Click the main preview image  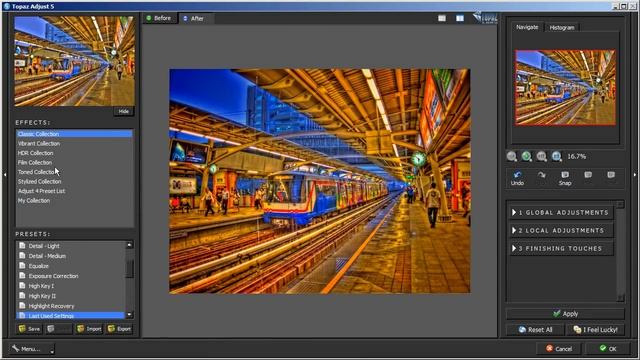point(320,181)
